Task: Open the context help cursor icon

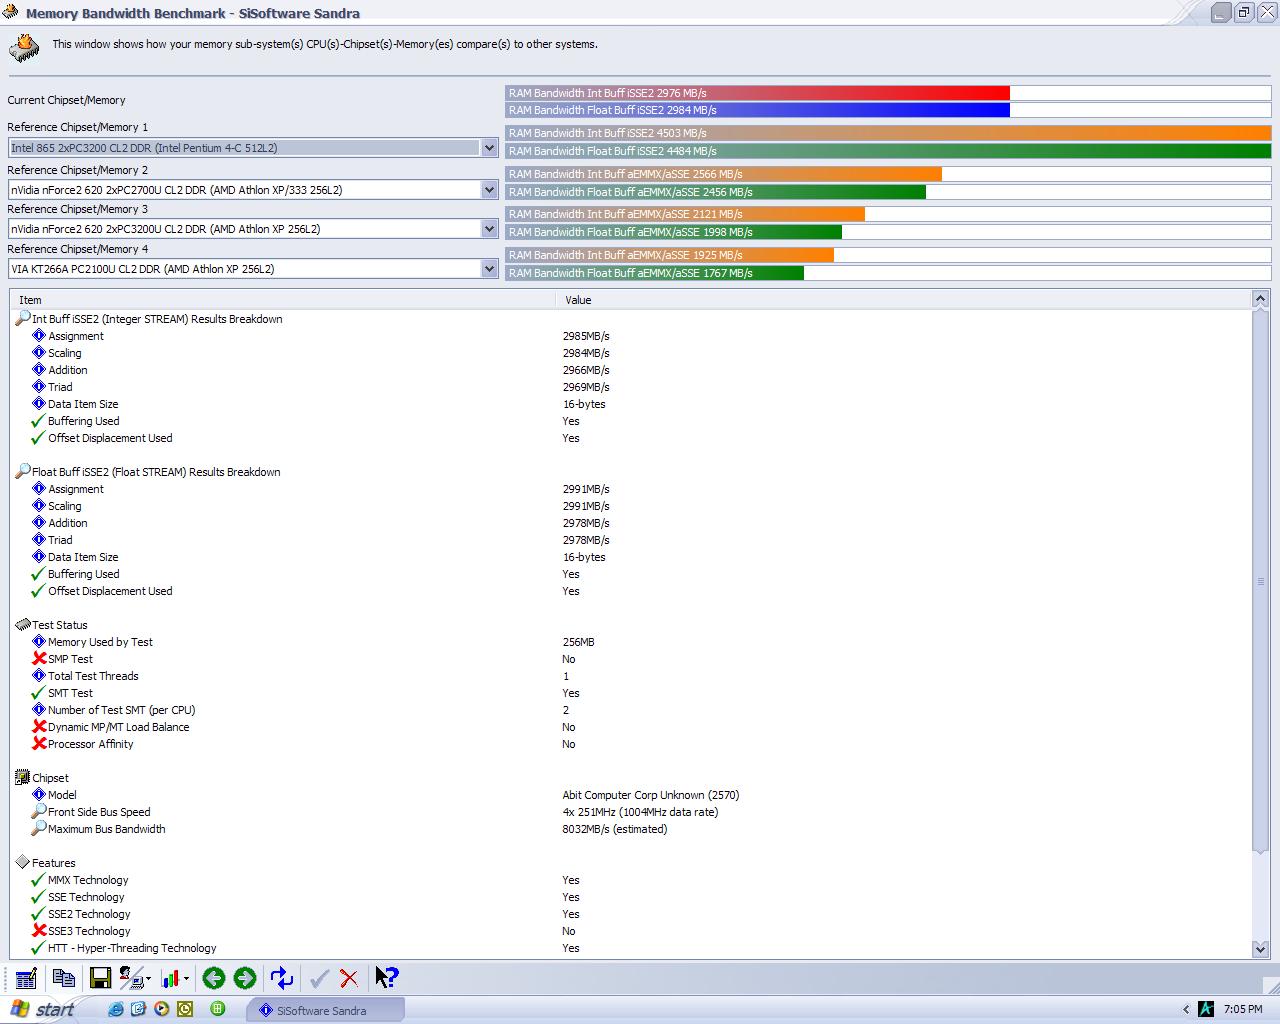Action: (x=386, y=978)
